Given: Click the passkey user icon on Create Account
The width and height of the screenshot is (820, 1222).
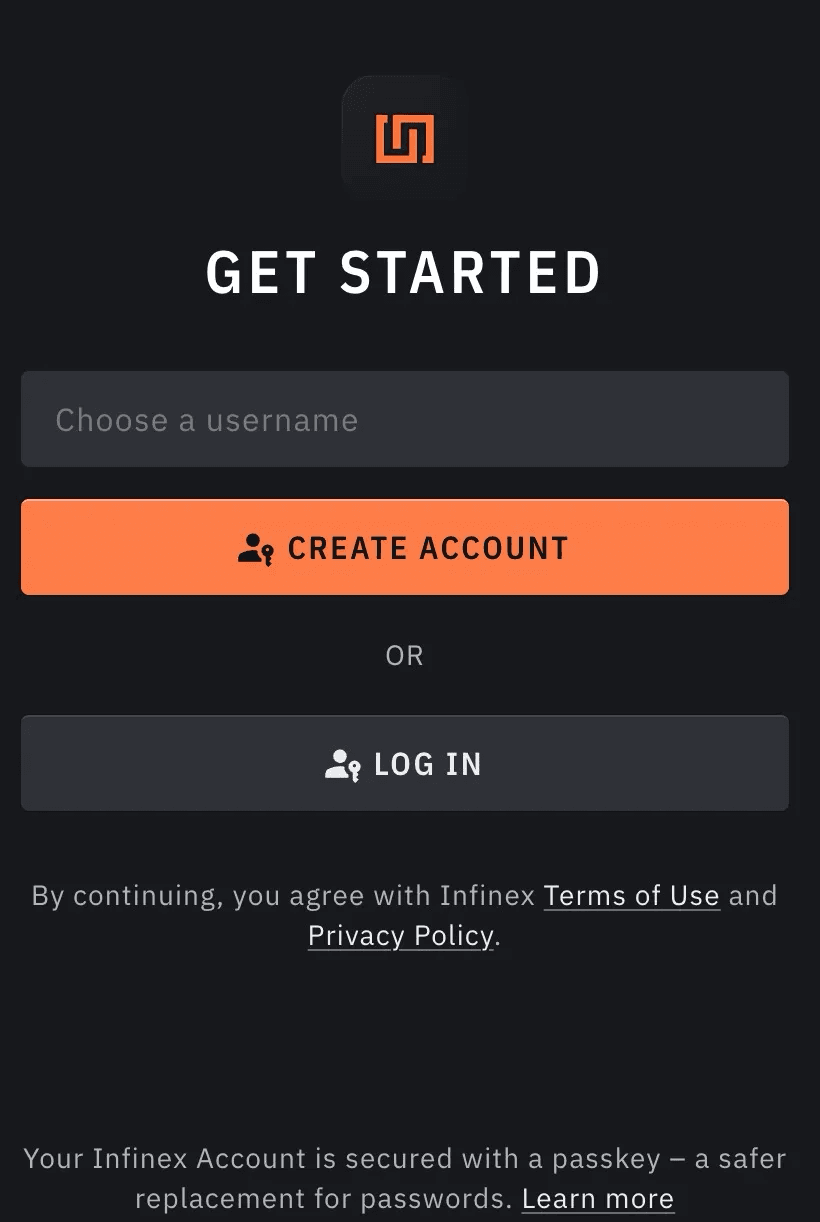Looking at the screenshot, I should click(x=255, y=549).
